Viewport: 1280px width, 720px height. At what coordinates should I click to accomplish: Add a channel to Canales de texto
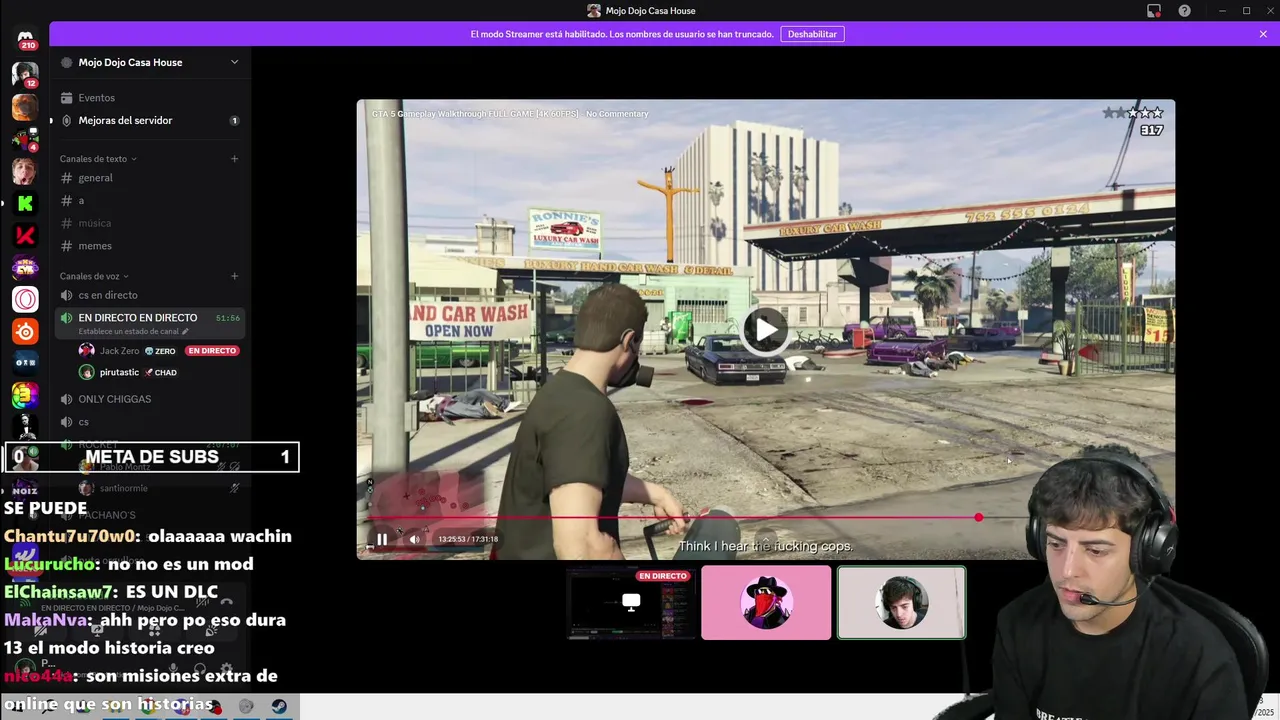pos(235,159)
